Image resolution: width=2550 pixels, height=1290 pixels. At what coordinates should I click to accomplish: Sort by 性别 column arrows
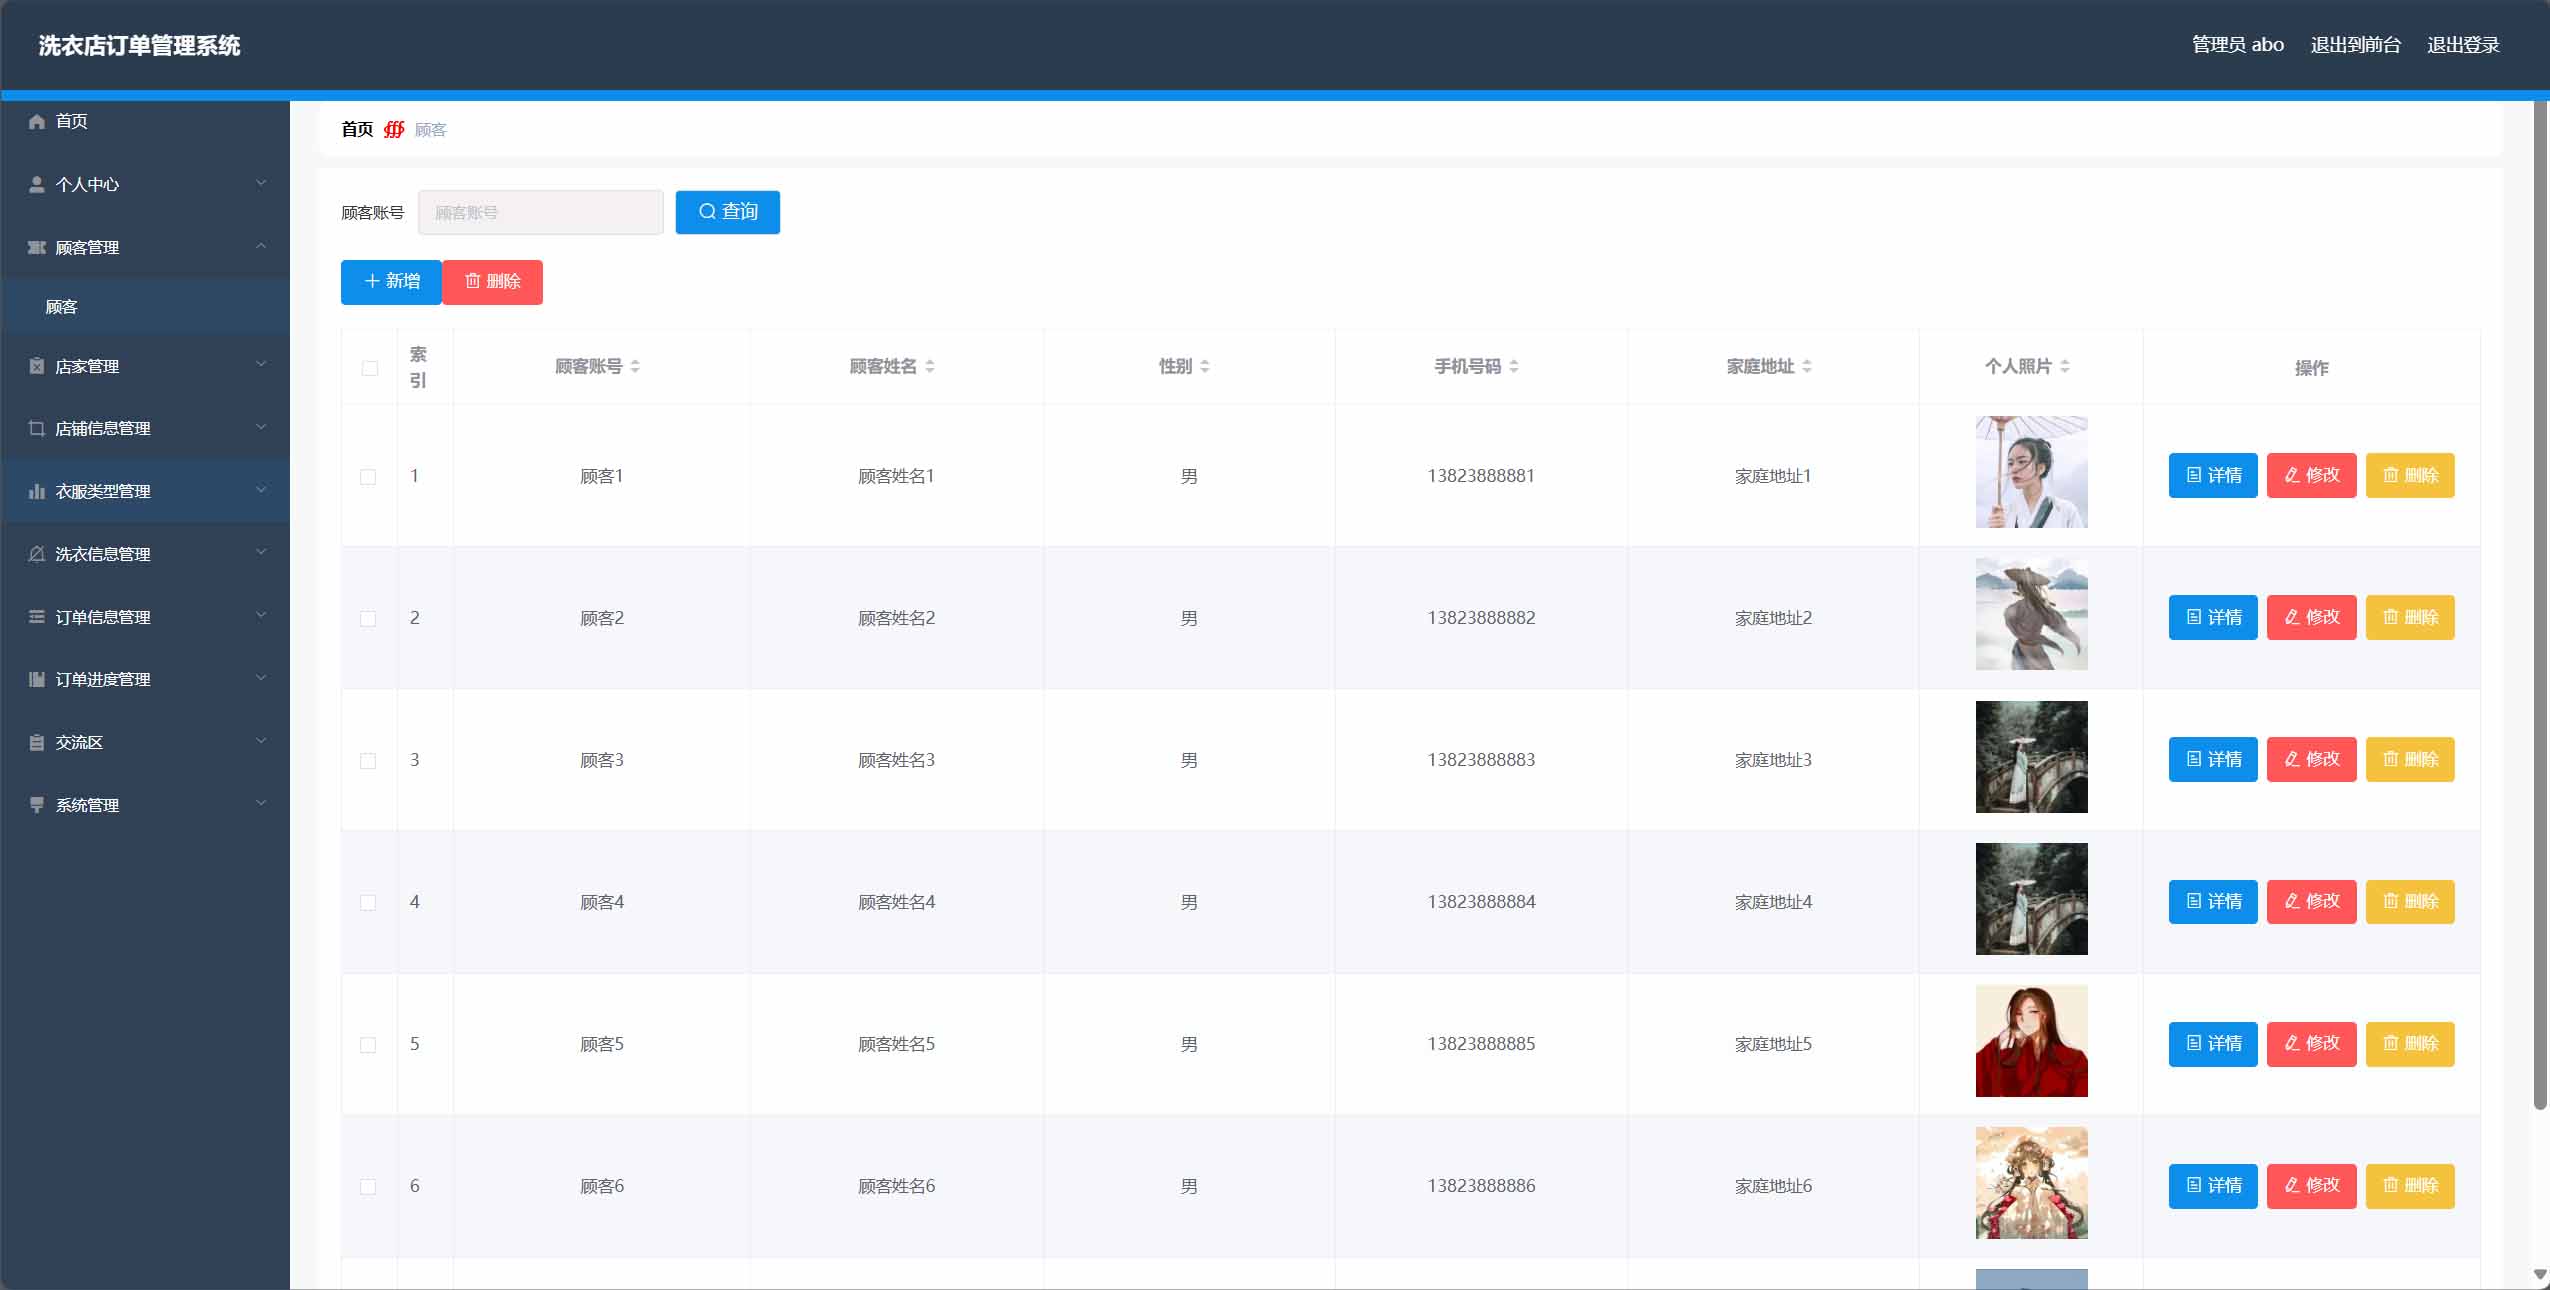click(x=1205, y=367)
